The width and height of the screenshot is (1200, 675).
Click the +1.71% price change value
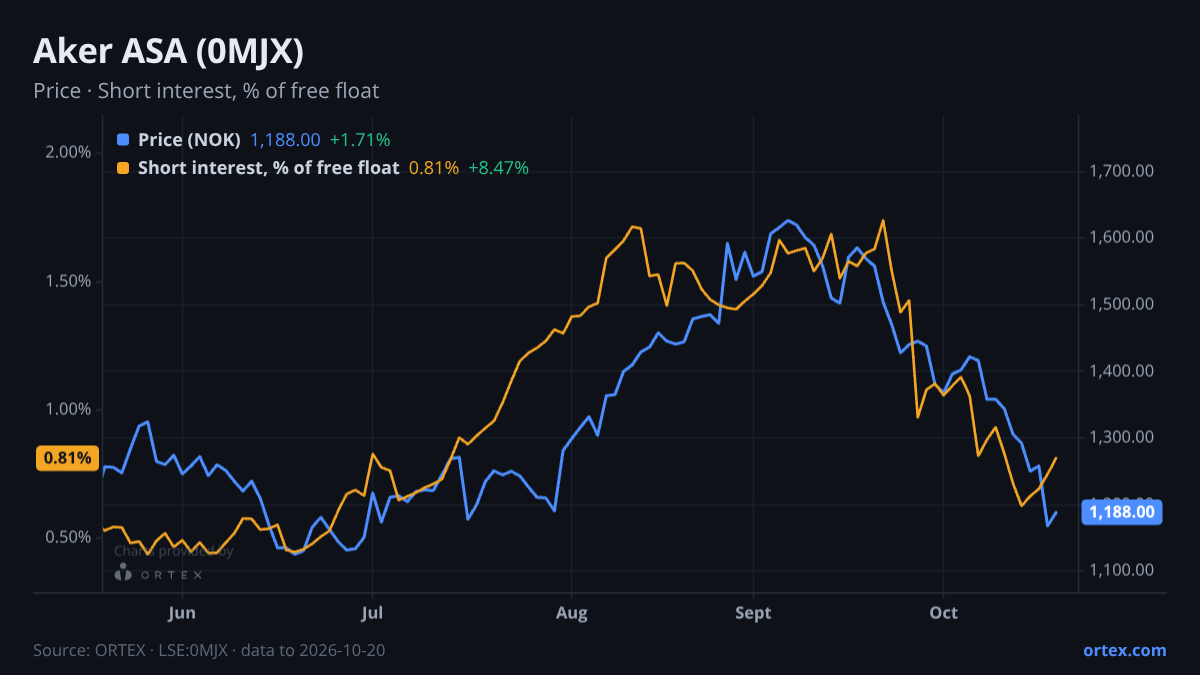click(360, 140)
